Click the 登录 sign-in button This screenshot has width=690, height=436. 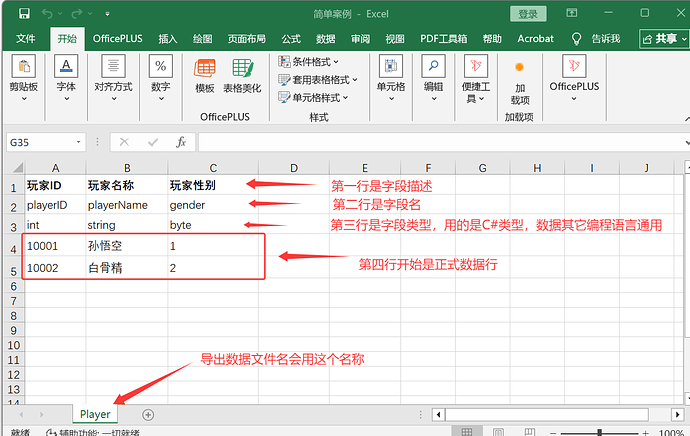pos(528,14)
